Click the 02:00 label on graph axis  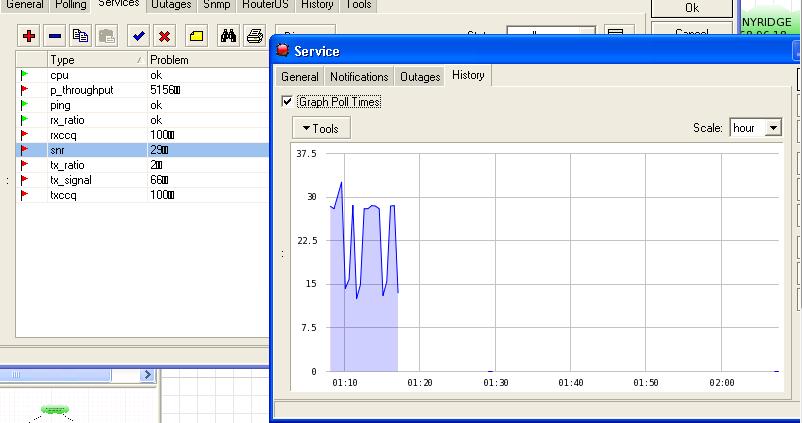tap(722, 382)
